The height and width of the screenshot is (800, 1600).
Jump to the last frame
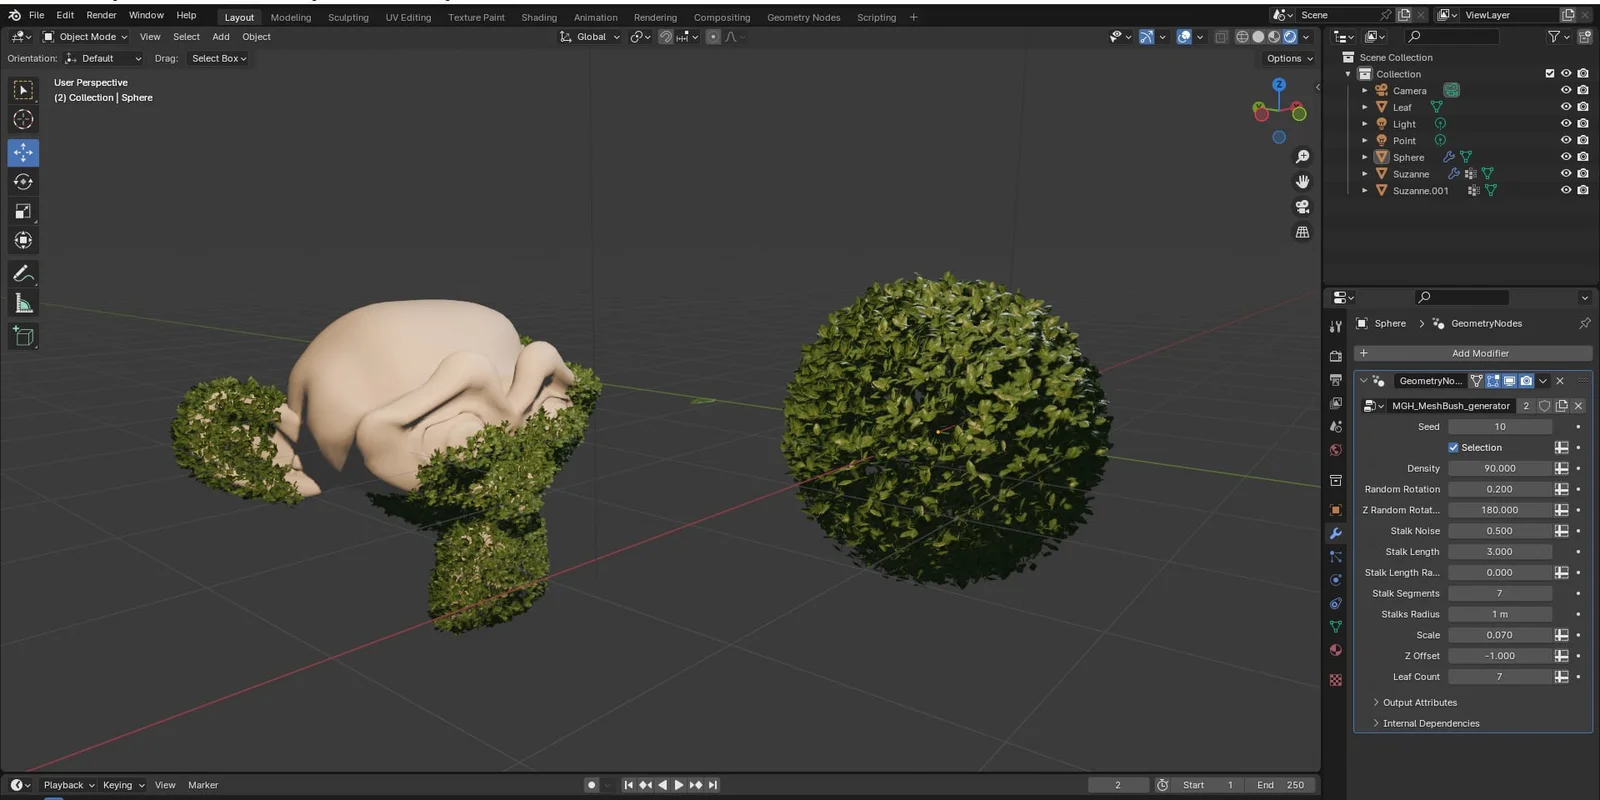tap(713, 785)
